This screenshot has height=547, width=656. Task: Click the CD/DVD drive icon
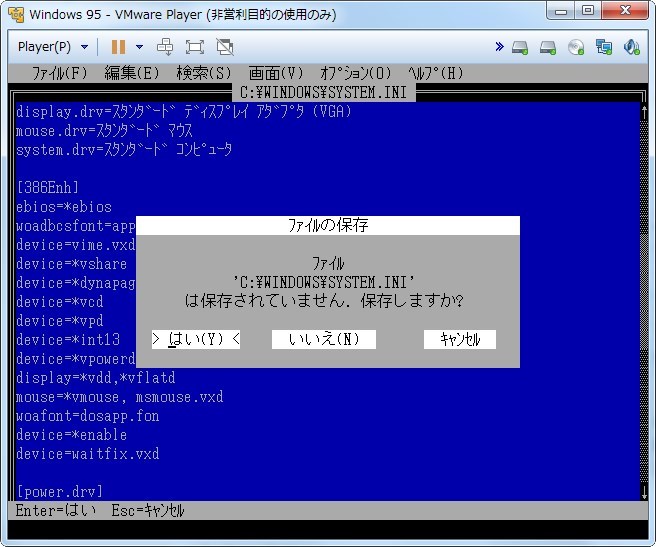[576, 47]
